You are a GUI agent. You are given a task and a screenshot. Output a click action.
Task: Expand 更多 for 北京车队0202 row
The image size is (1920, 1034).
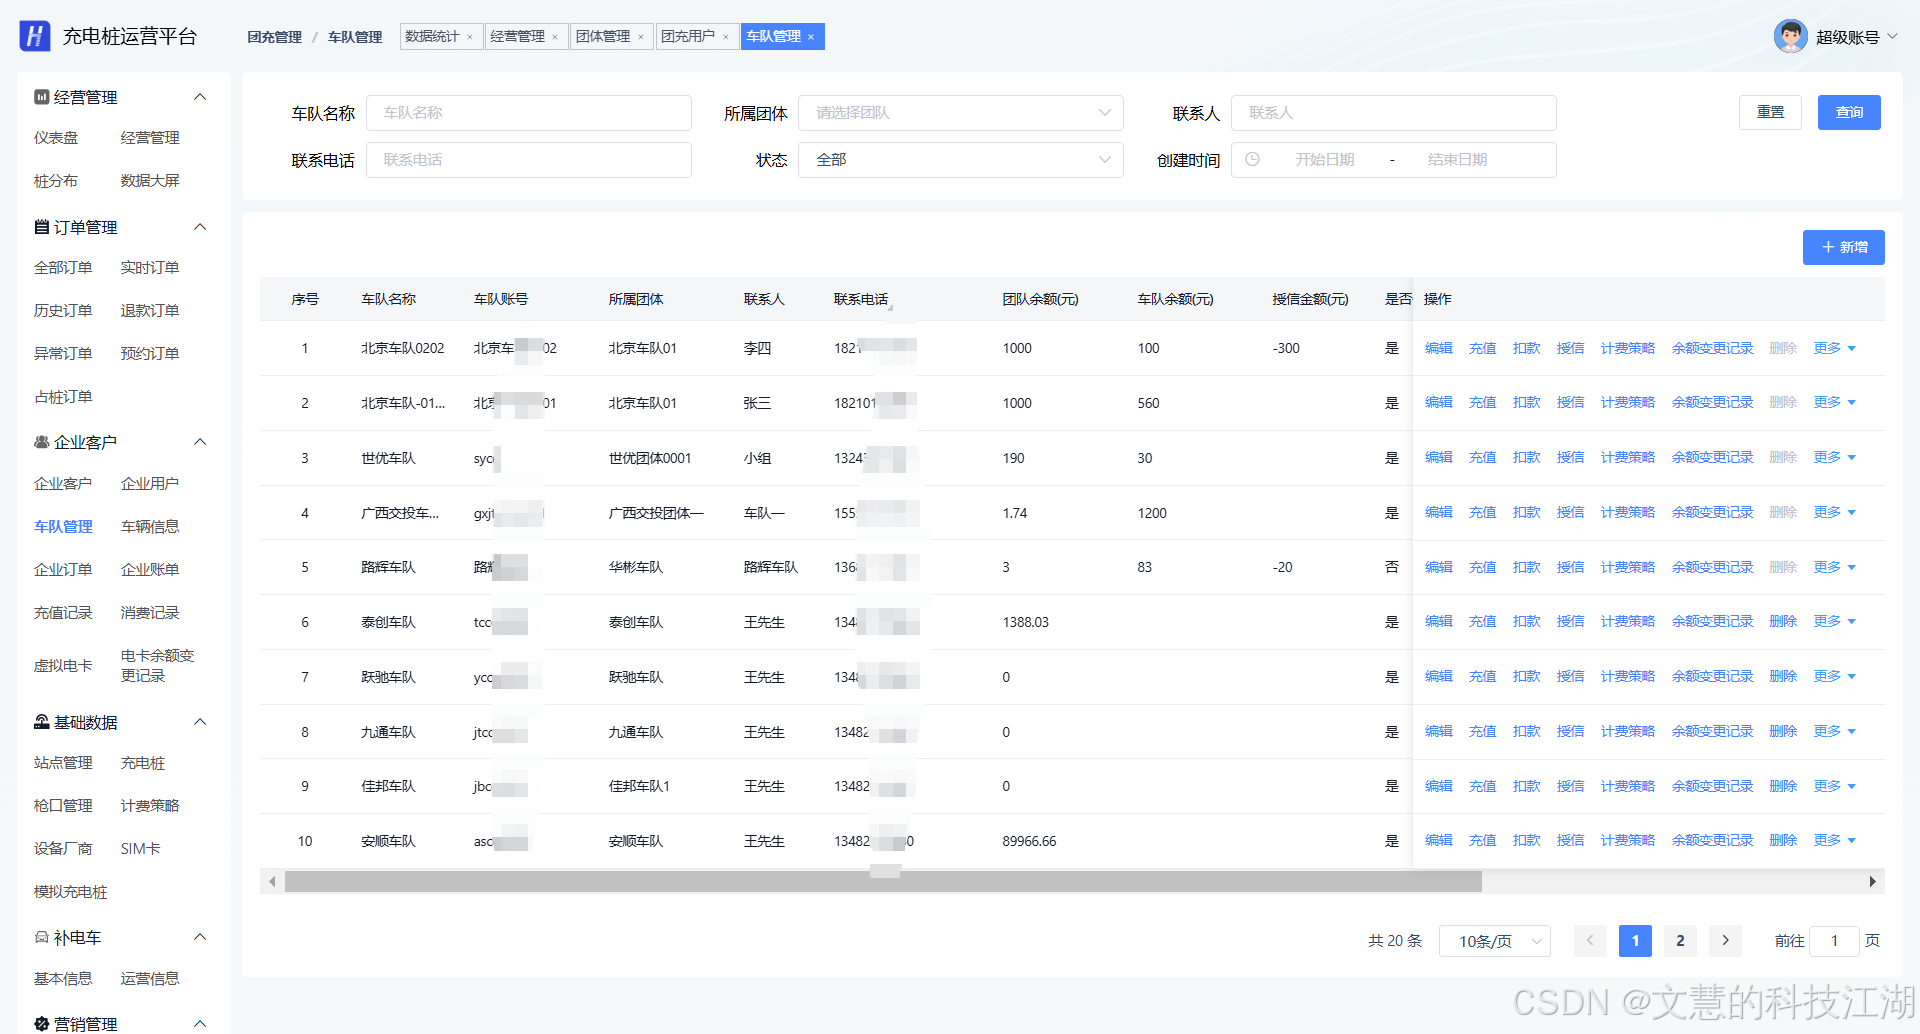pyautogui.click(x=1835, y=348)
